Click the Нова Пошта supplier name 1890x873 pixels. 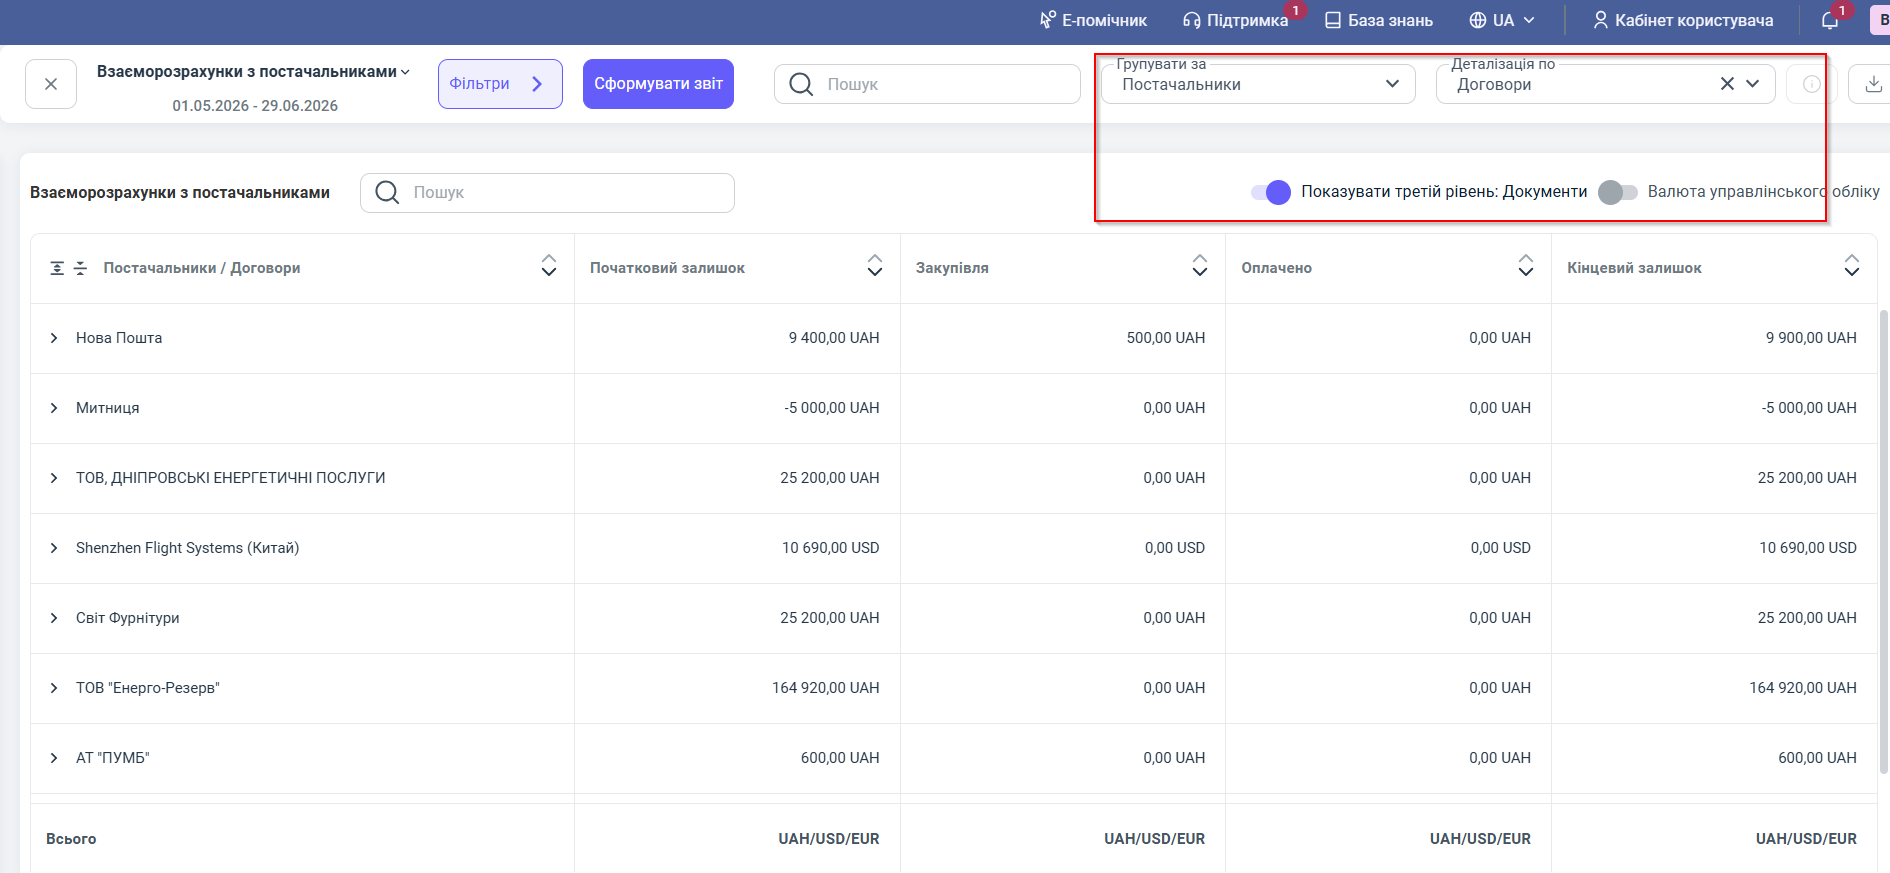click(119, 338)
